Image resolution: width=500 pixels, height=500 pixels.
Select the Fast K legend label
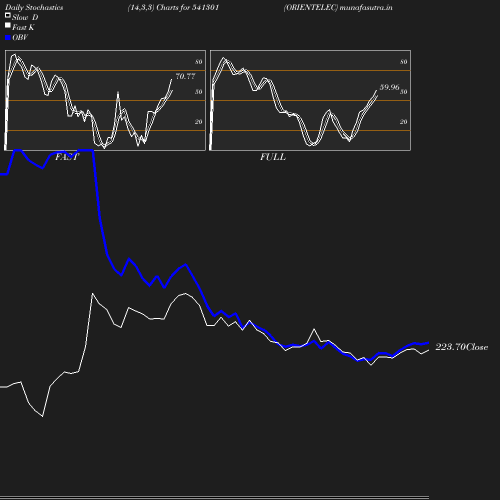click(23, 27)
